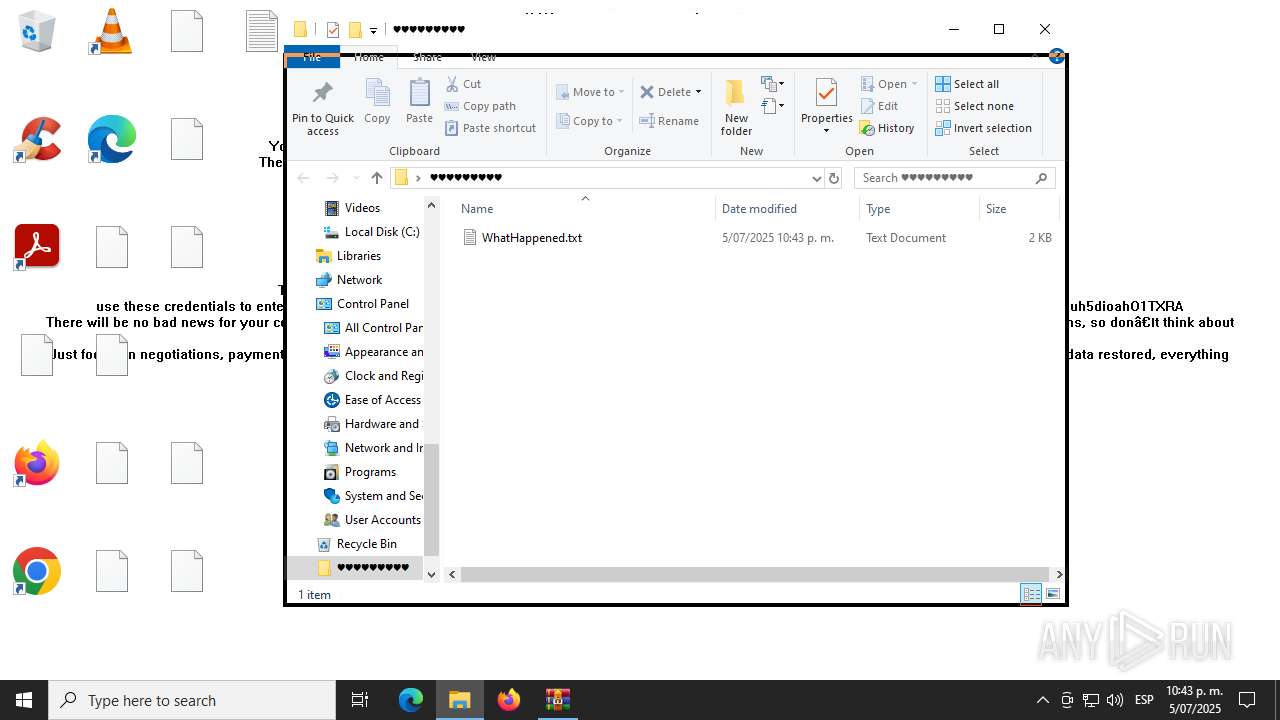
Task: Click the Windows Start button
Action: click(x=24, y=700)
